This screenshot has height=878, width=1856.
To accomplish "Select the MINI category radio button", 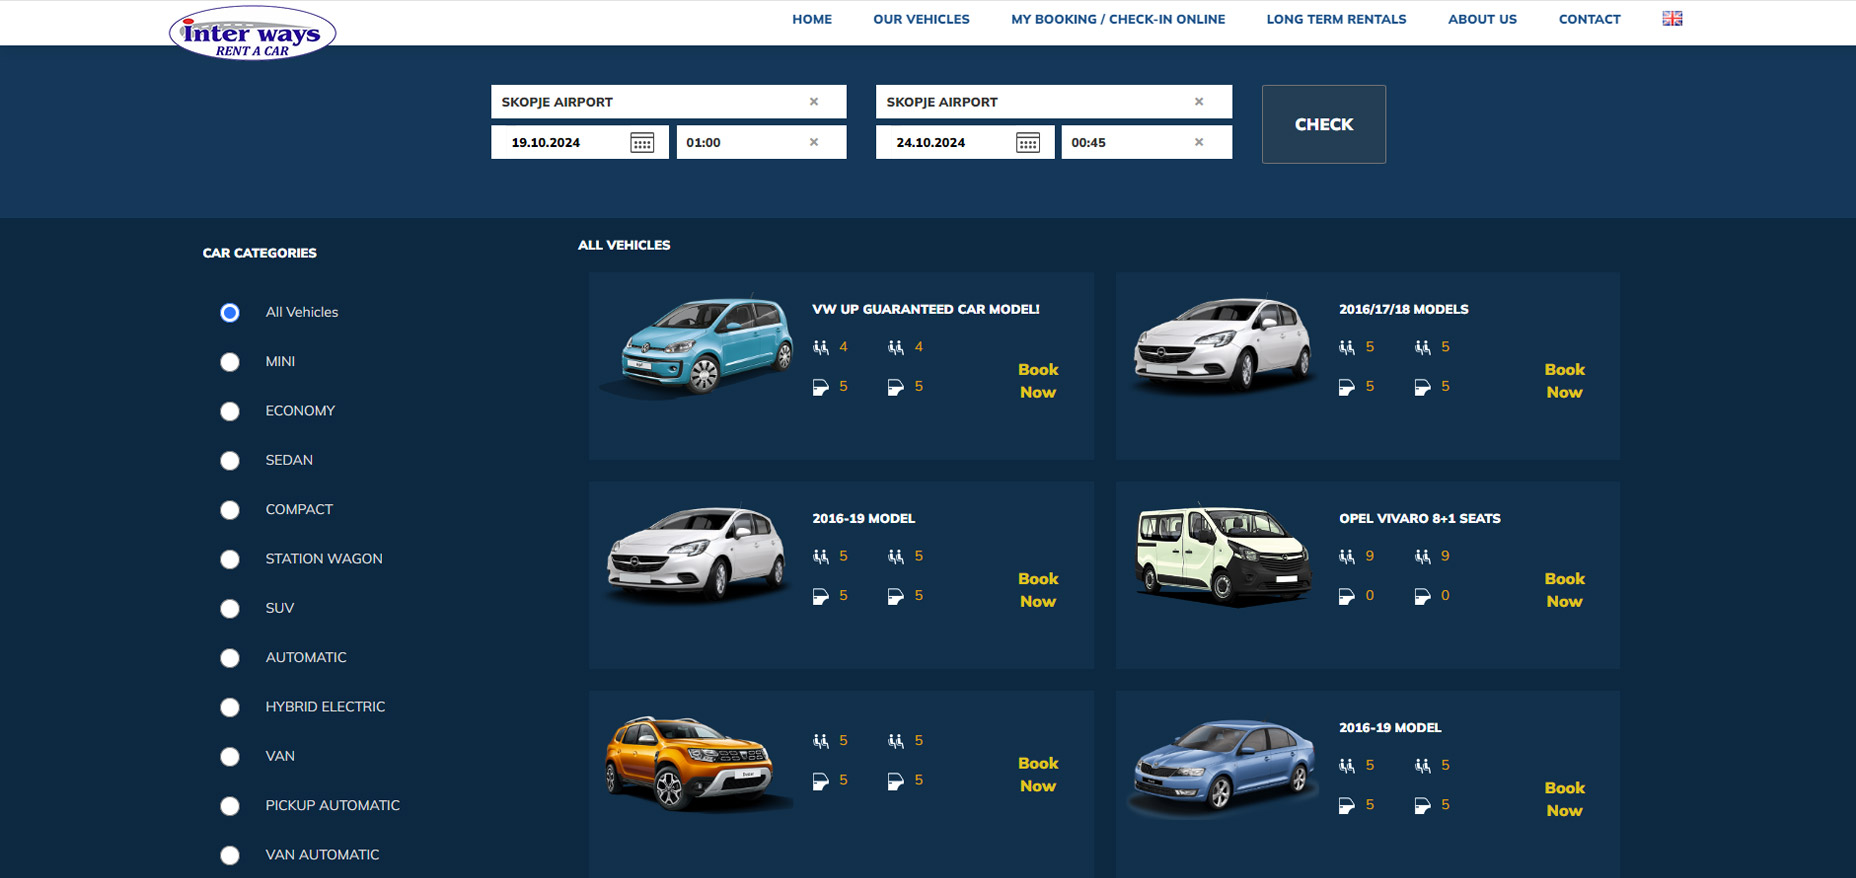I will (x=230, y=362).
